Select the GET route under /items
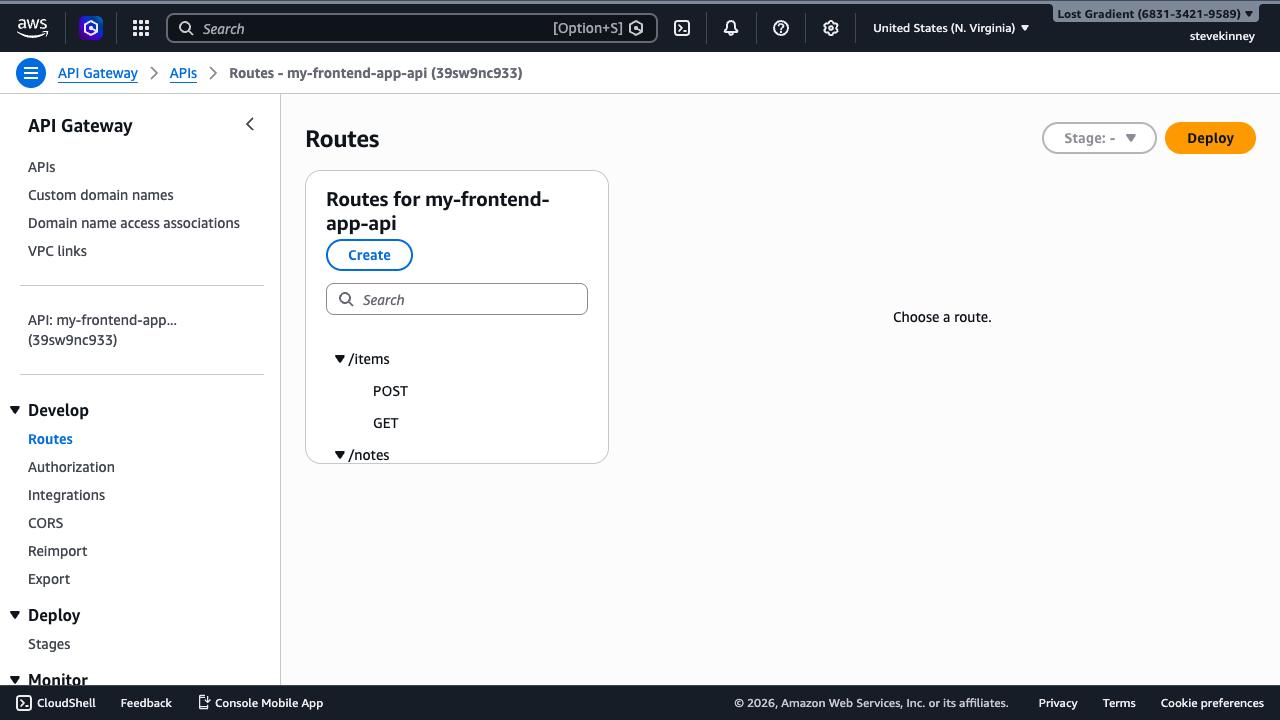Image resolution: width=1280 pixels, height=720 pixels. click(x=386, y=423)
